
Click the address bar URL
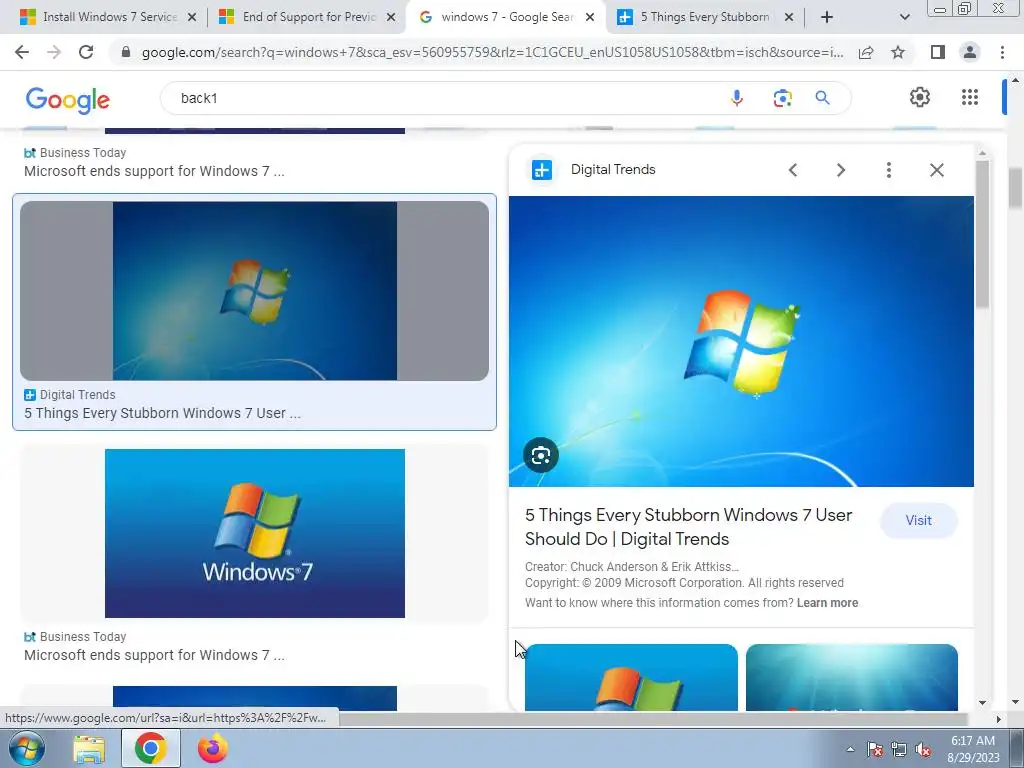click(492, 52)
